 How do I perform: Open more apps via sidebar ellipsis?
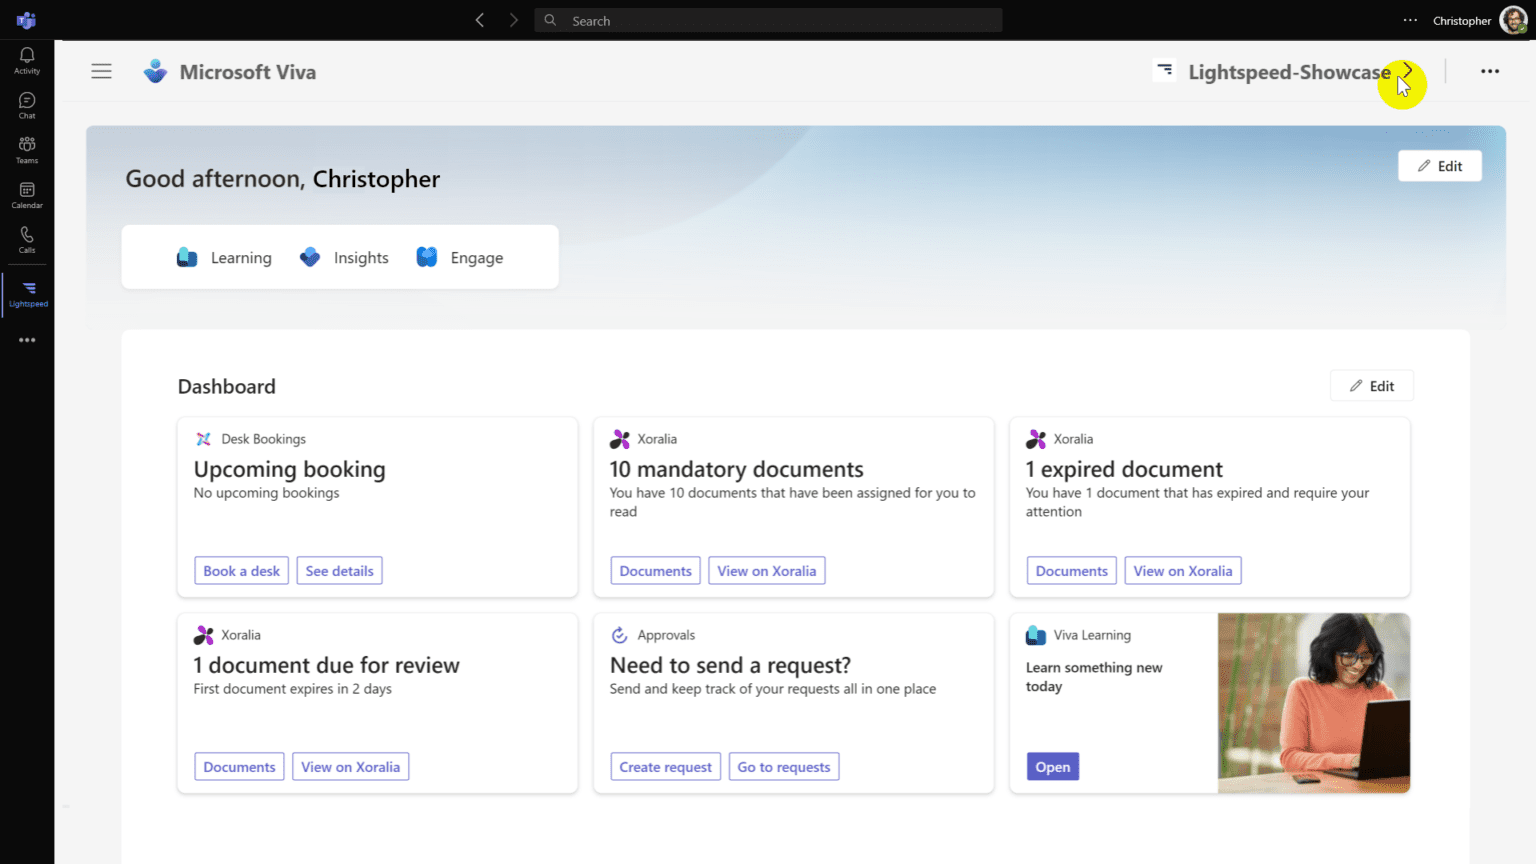click(x=26, y=339)
